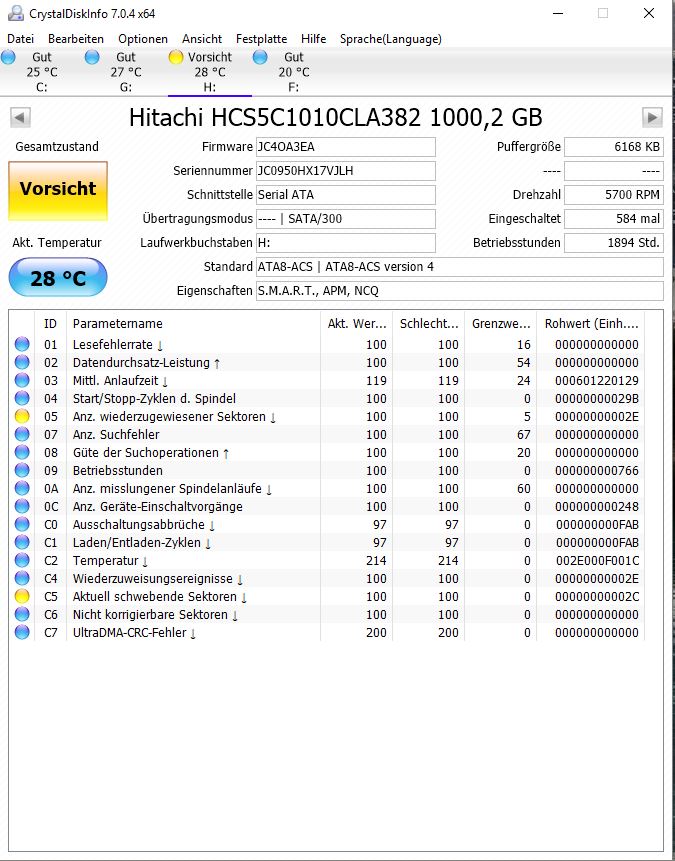Open the Datei menu

pos(20,39)
